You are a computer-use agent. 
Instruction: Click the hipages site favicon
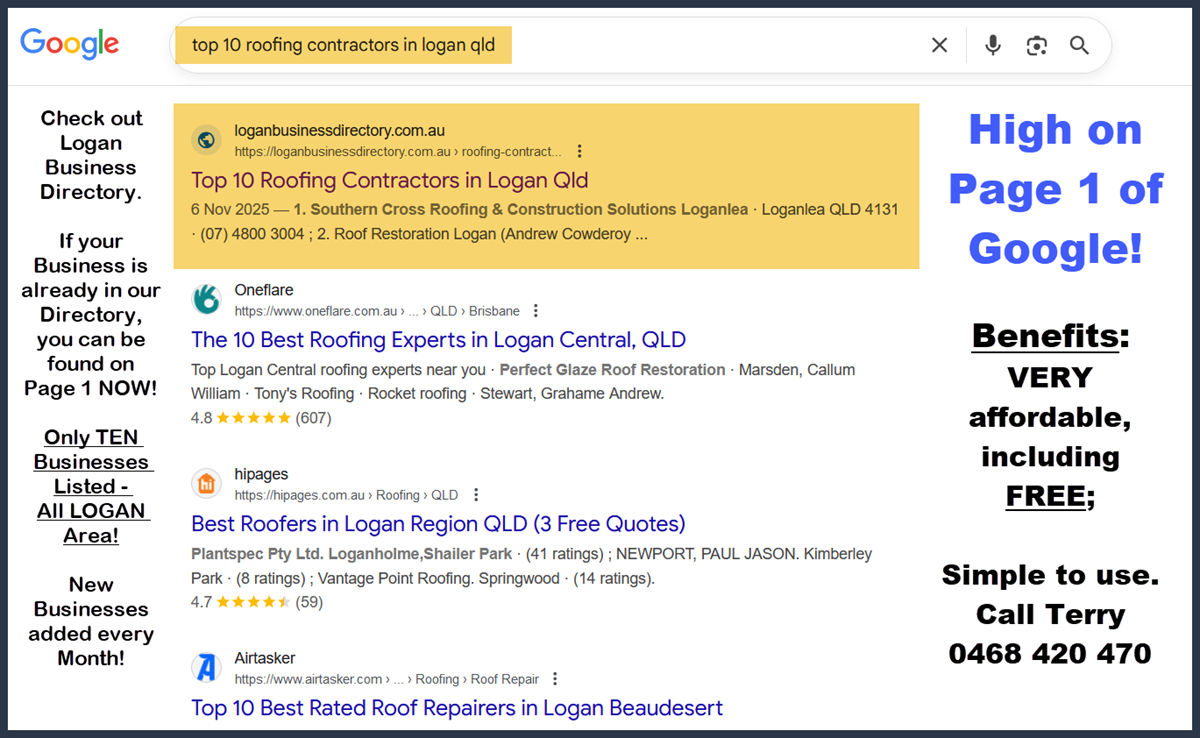point(206,484)
